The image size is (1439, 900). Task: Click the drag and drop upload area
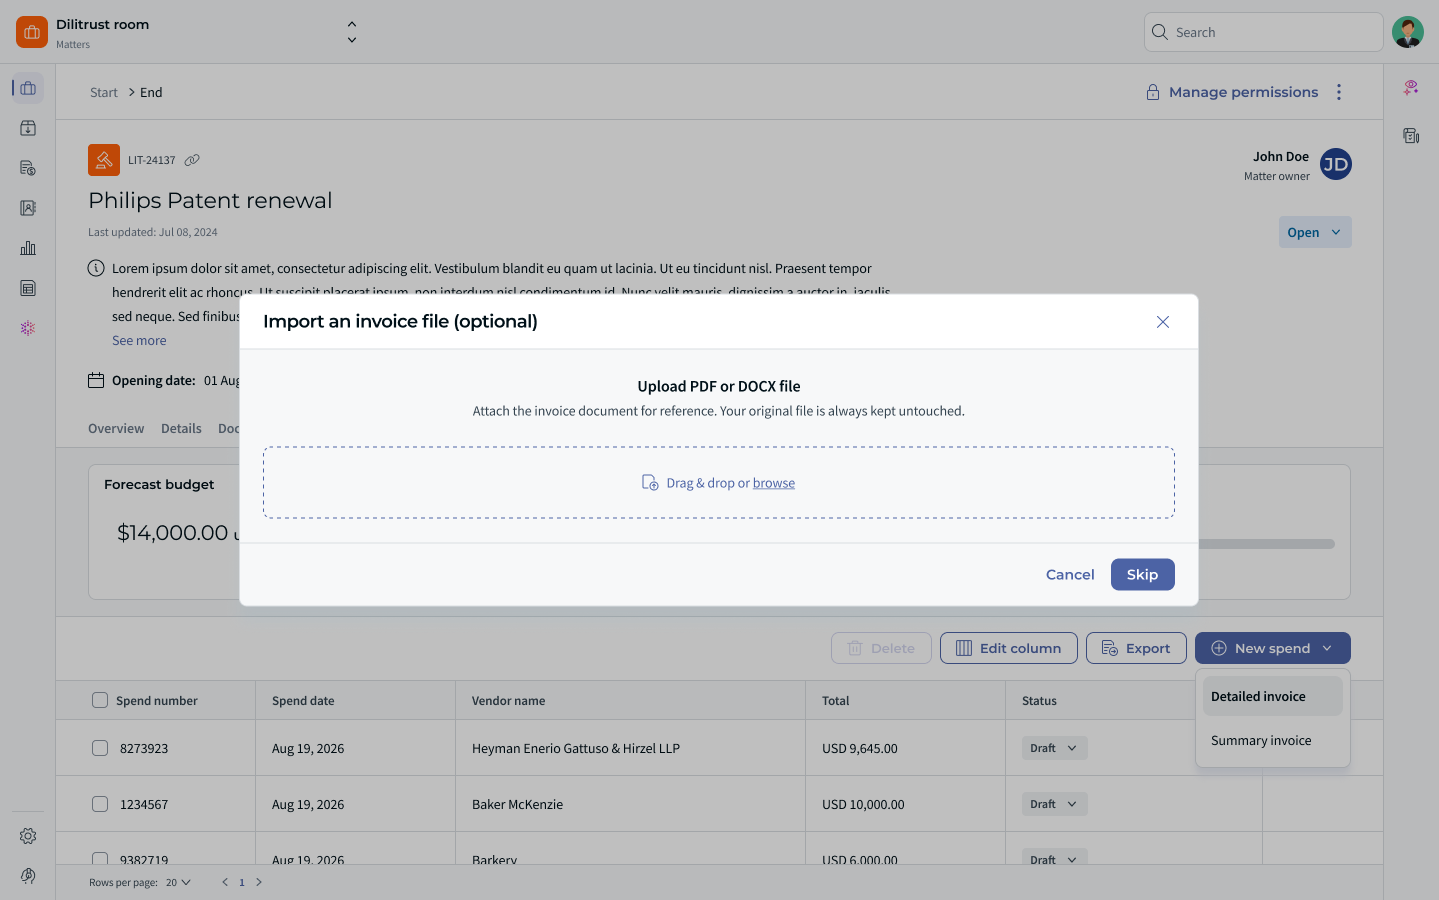click(x=719, y=482)
